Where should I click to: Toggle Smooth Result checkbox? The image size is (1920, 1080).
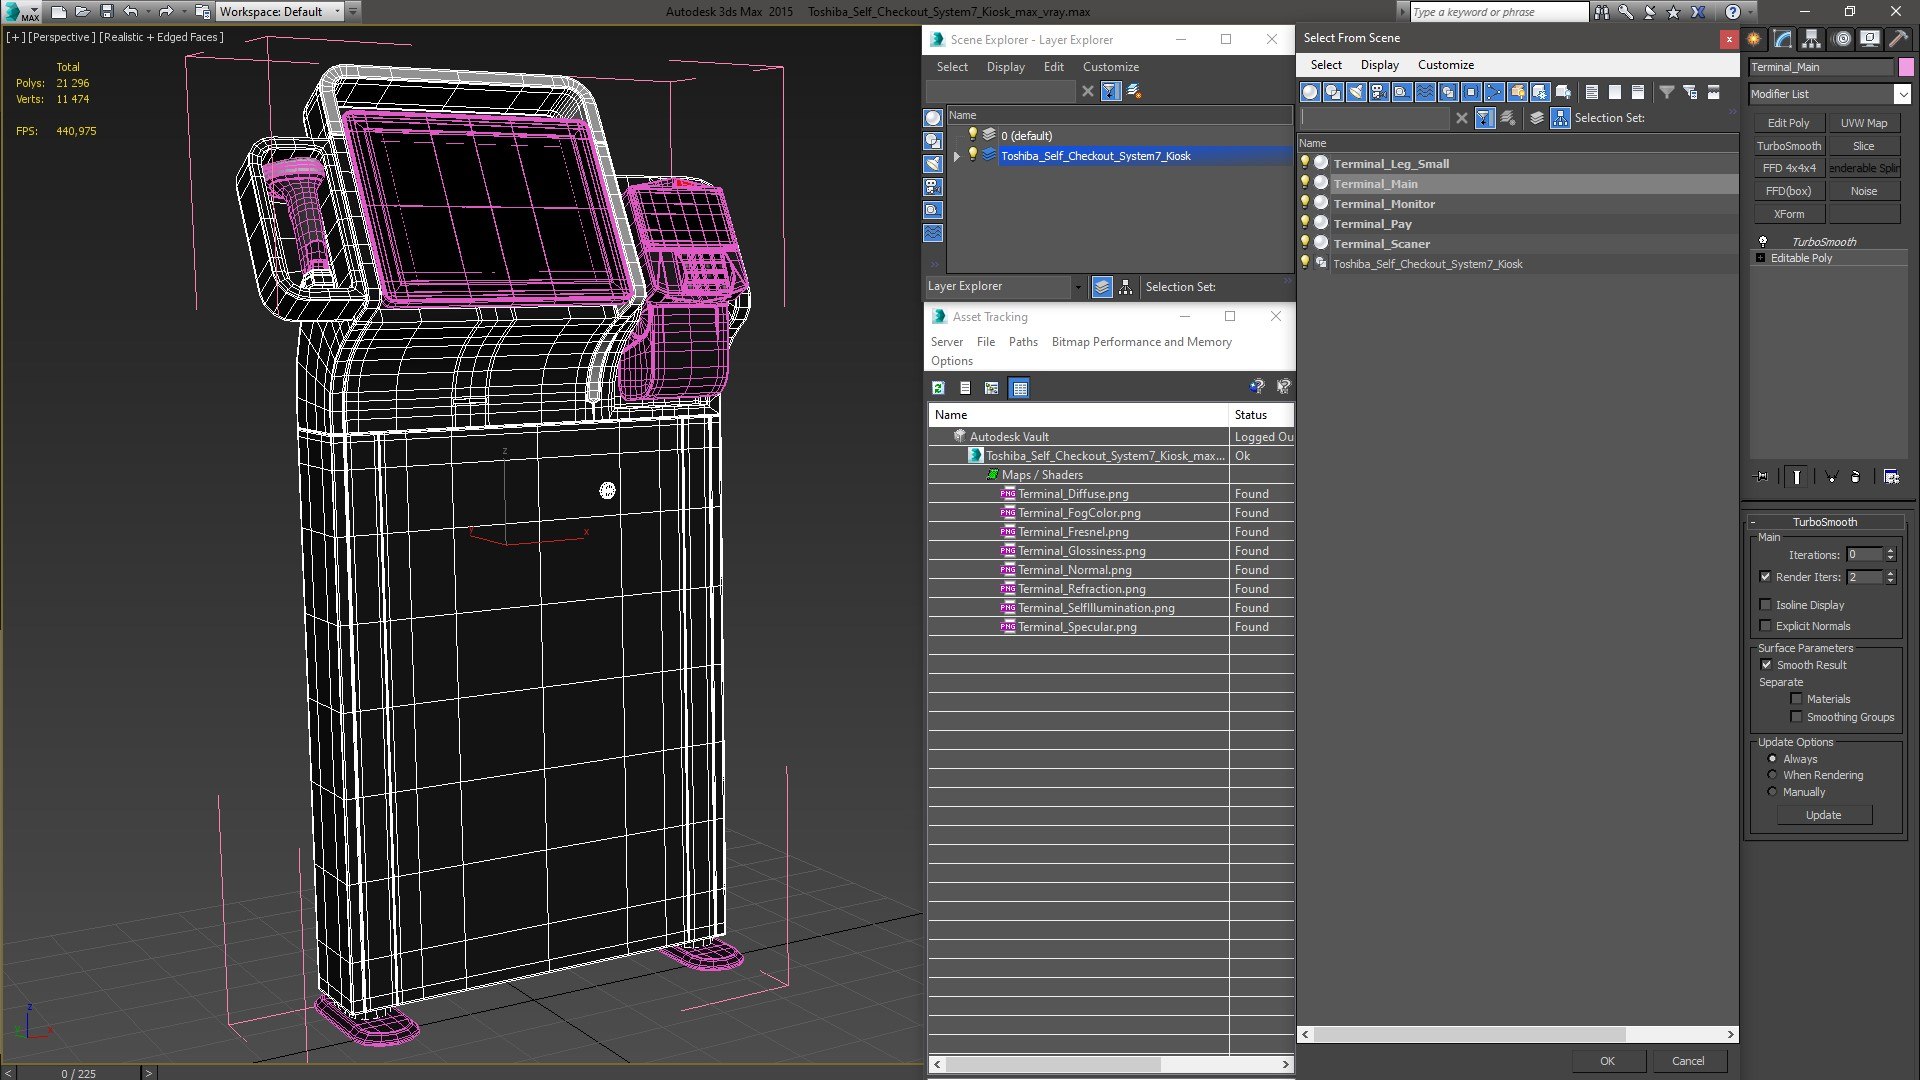point(1766,665)
